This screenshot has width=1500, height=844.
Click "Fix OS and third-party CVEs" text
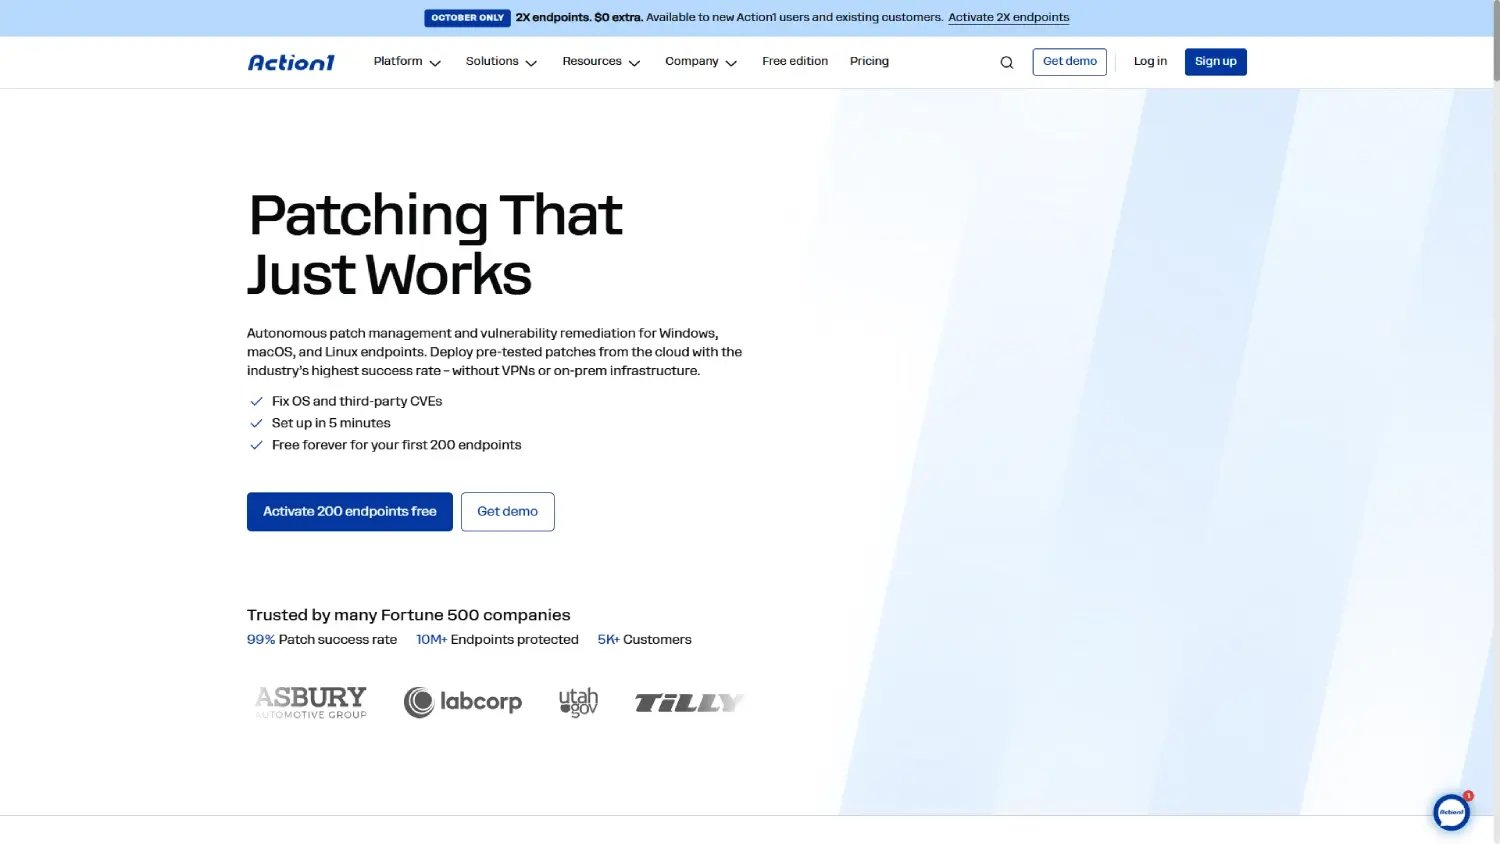[357, 401]
